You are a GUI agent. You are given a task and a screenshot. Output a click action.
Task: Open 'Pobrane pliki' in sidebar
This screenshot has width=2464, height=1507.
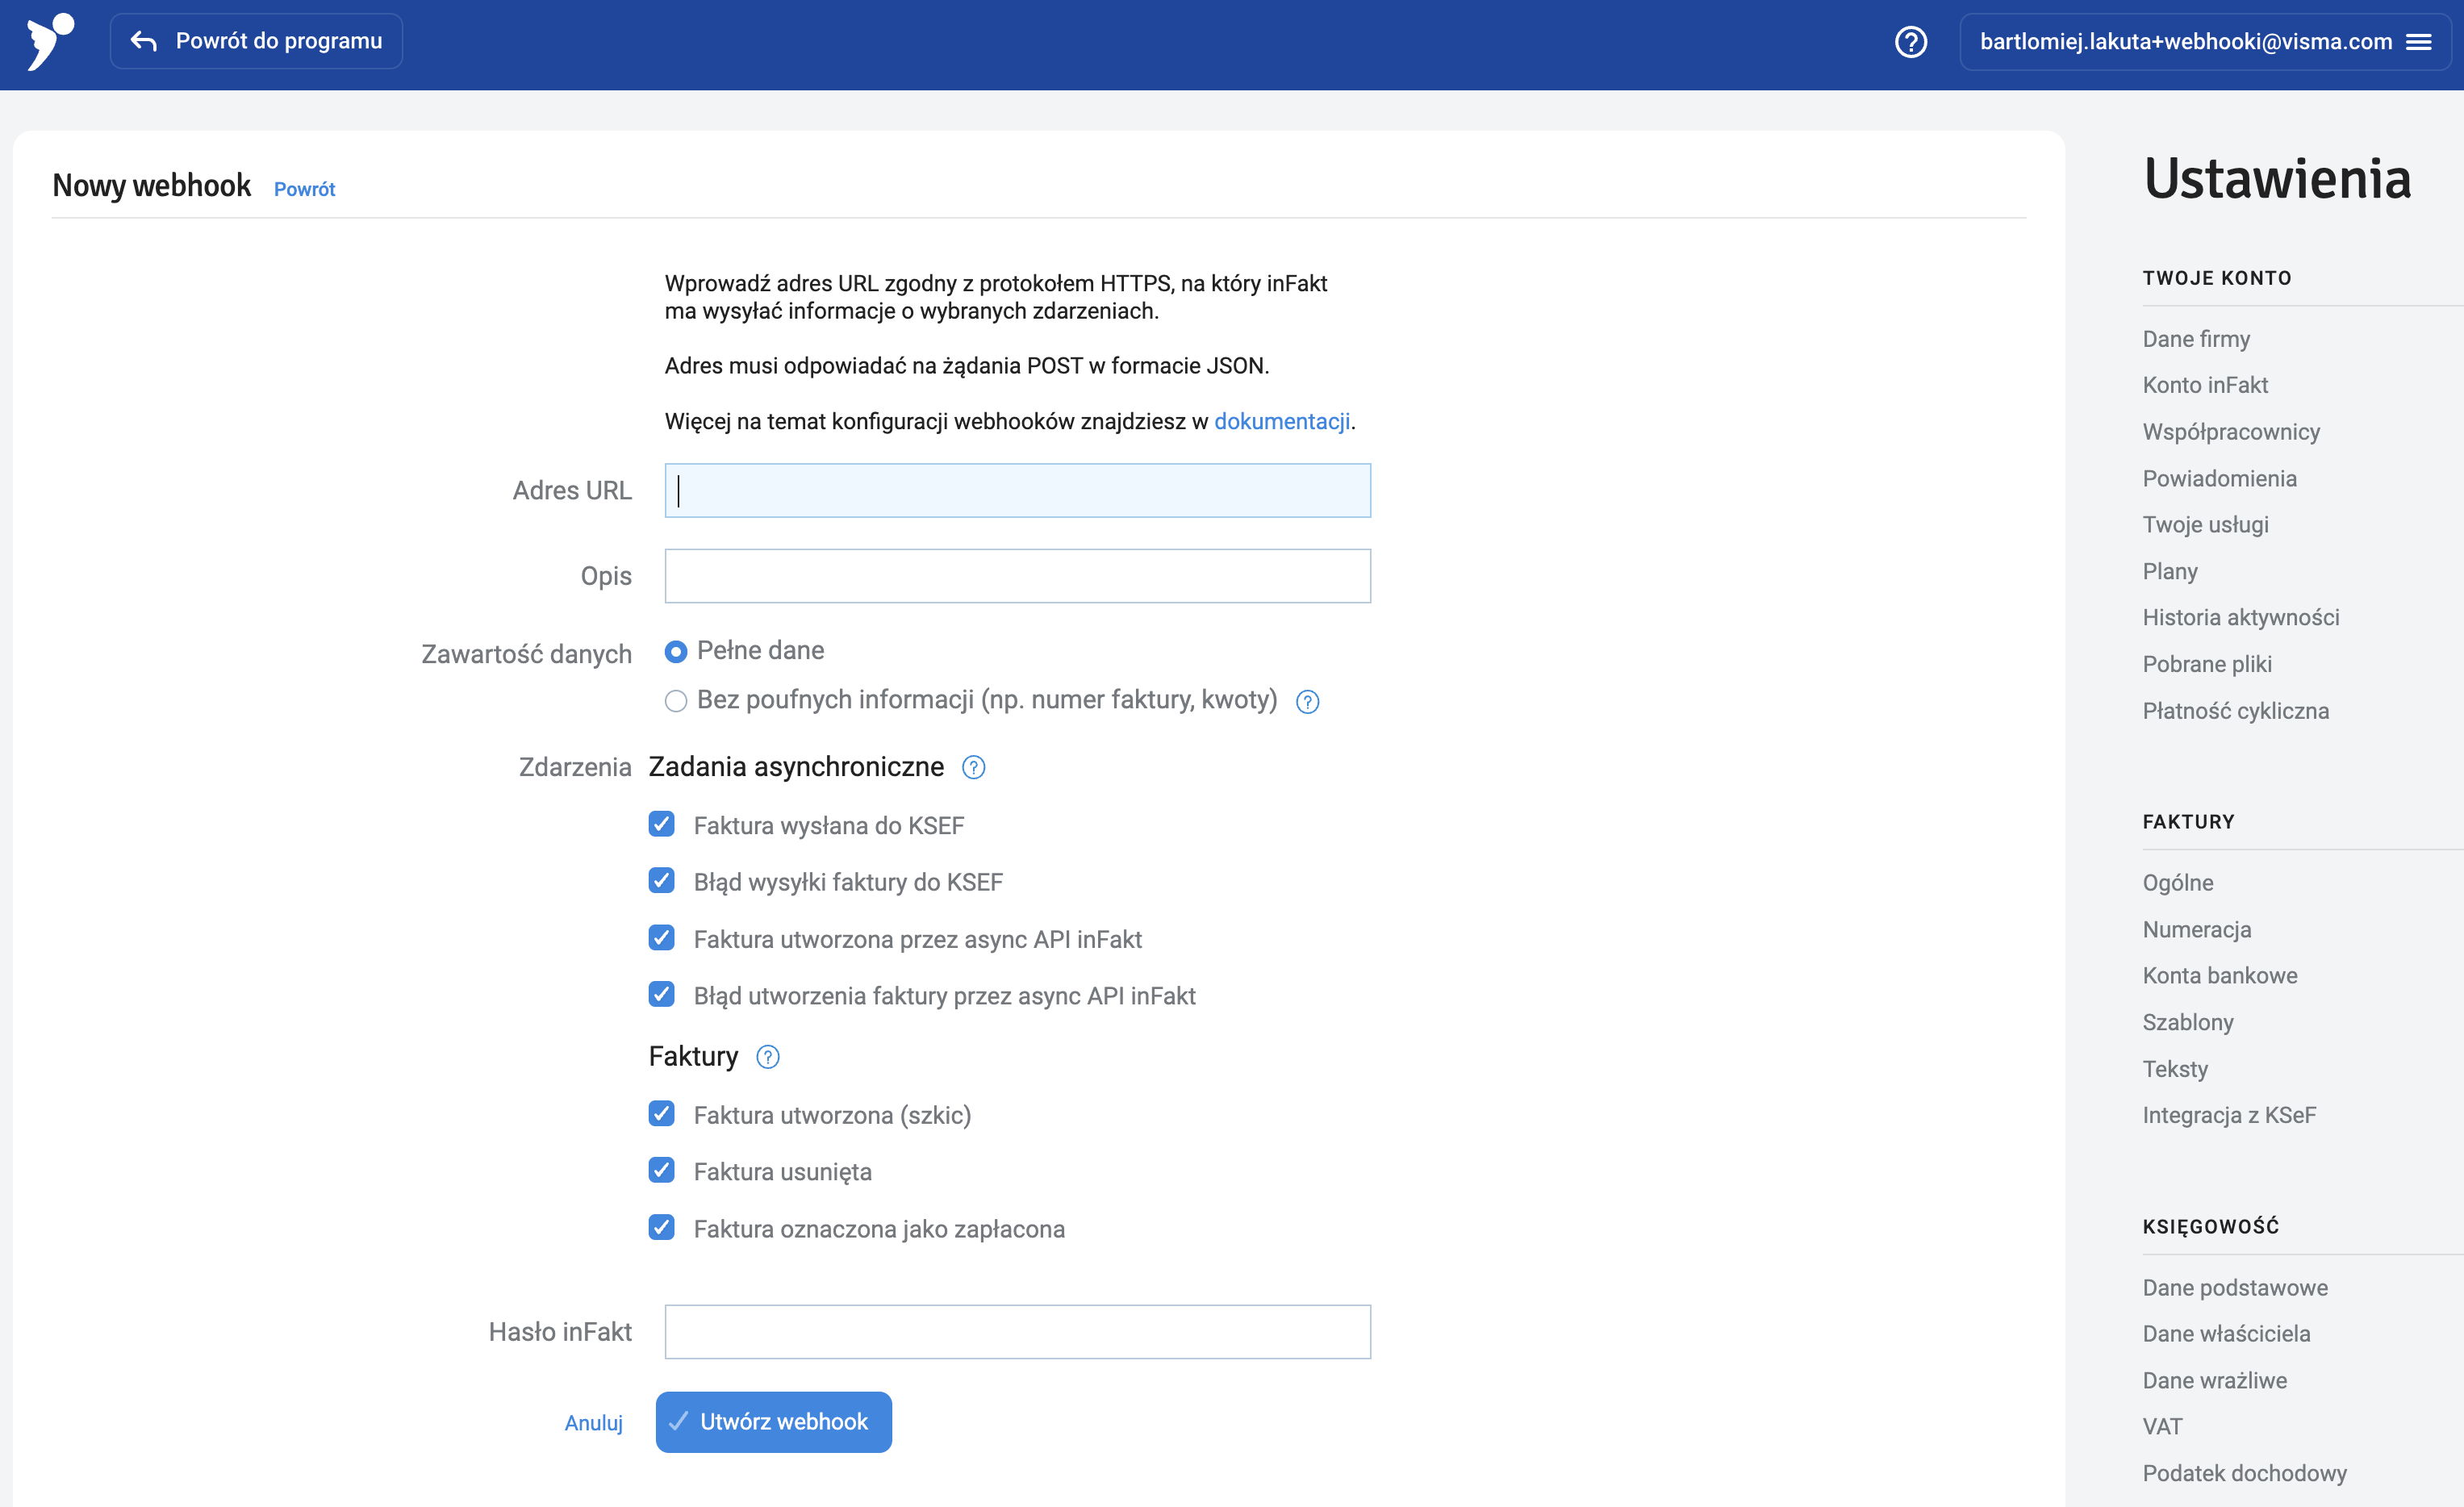(x=2207, y=665)
